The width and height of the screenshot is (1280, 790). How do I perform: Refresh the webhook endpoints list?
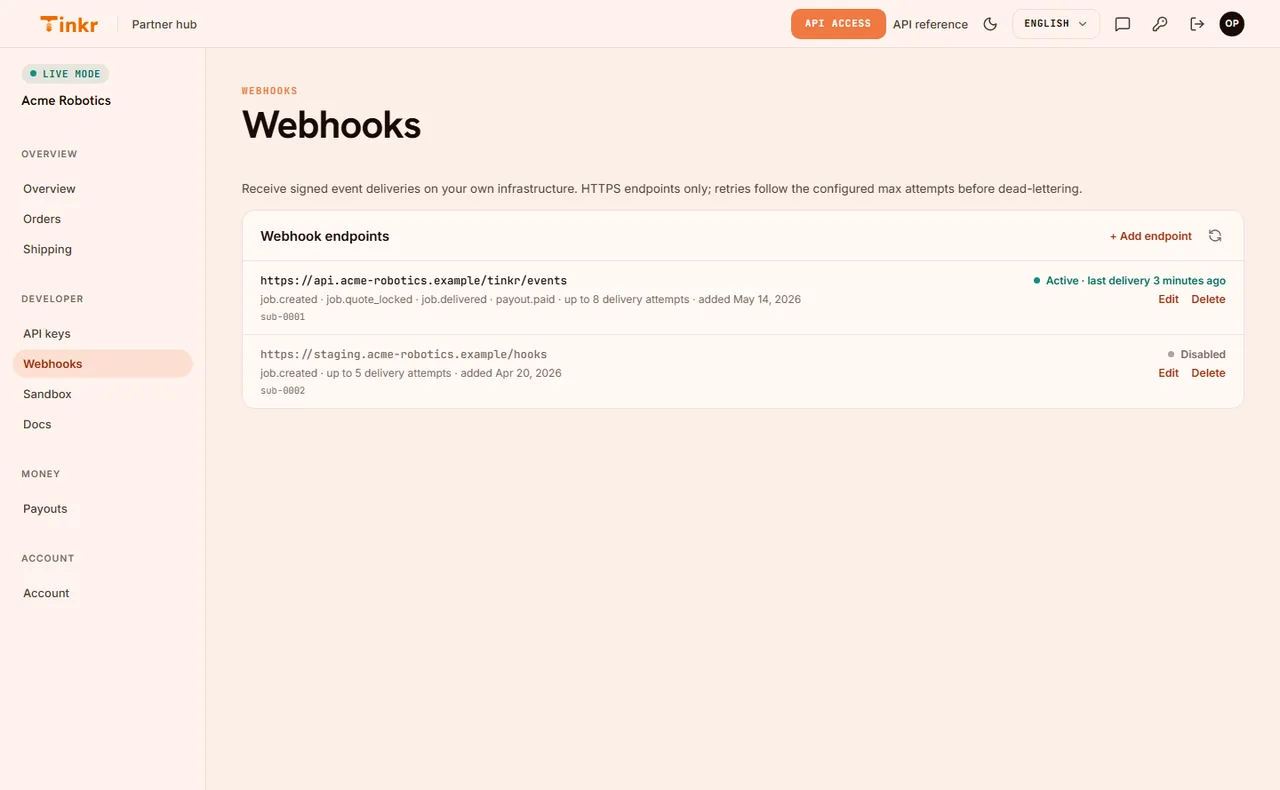point(1215,236)
